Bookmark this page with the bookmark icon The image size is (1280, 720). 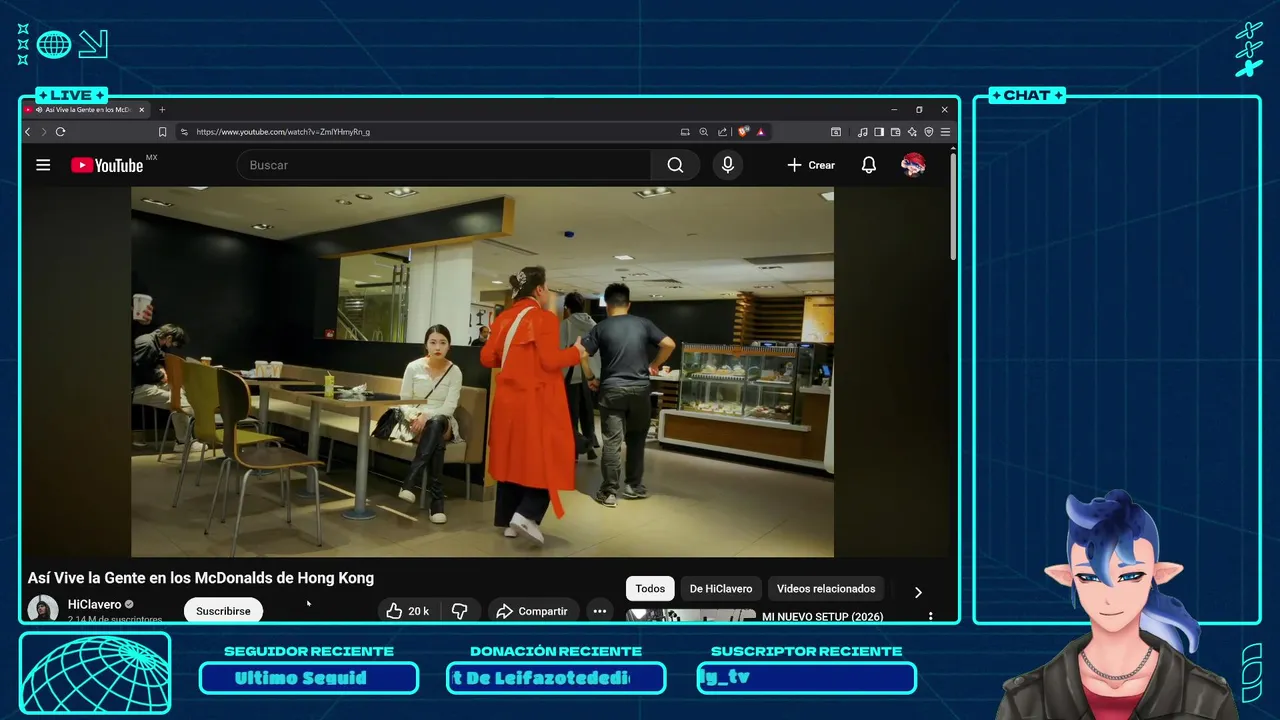click(162, 132)
